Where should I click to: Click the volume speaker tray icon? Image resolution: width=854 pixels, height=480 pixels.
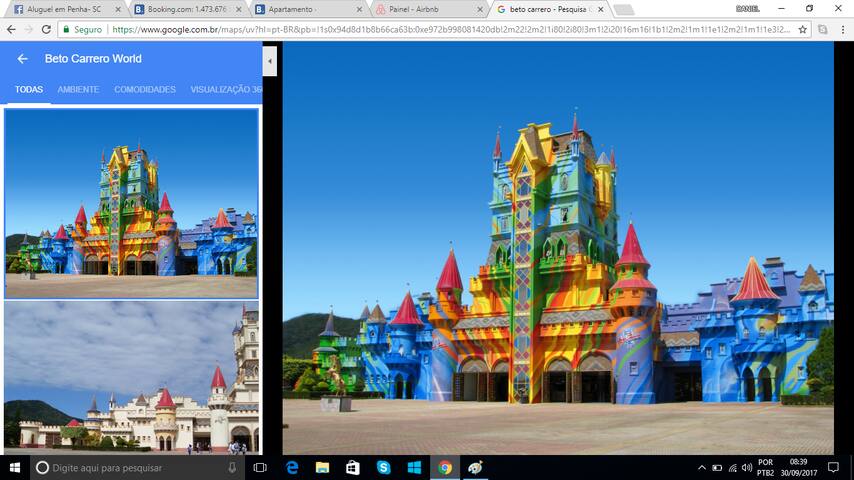[747, 467]
